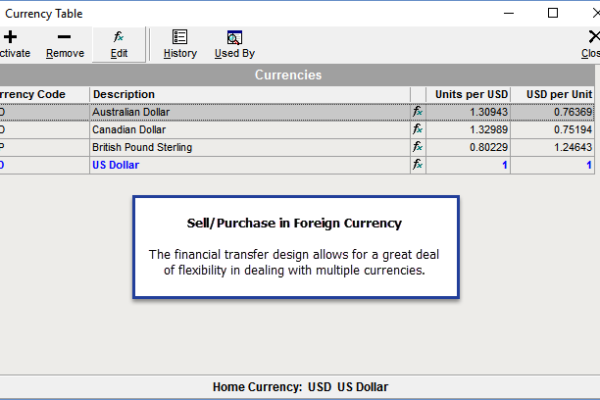The image size is (600, 400).
Task: Click the Canadian Dollar currency code cell
Action: tap(44, 129)
